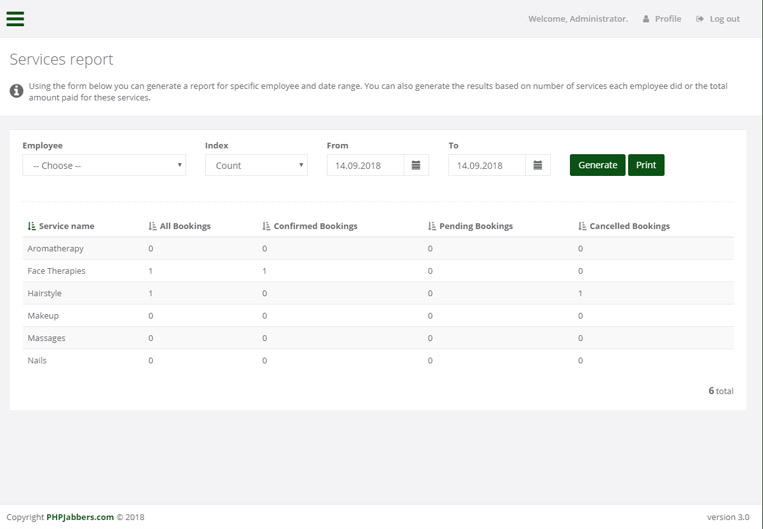
Task: Select the Hairstyle service name
Action: [44, 293]
